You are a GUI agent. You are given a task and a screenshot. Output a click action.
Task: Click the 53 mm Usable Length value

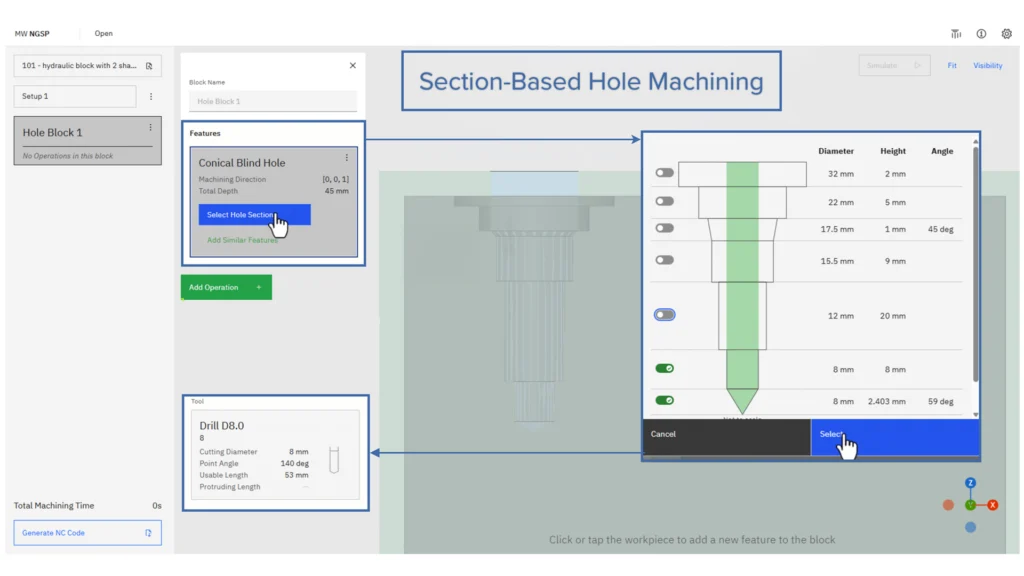[296, 475]
